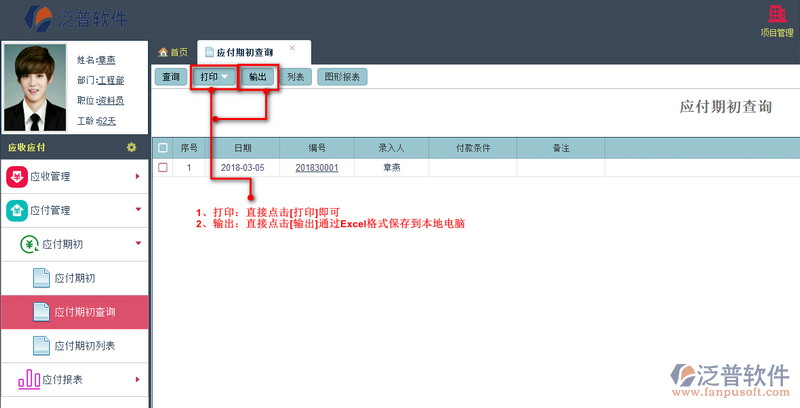Click the 应付报表 bar chart icon

coord(29,379)
